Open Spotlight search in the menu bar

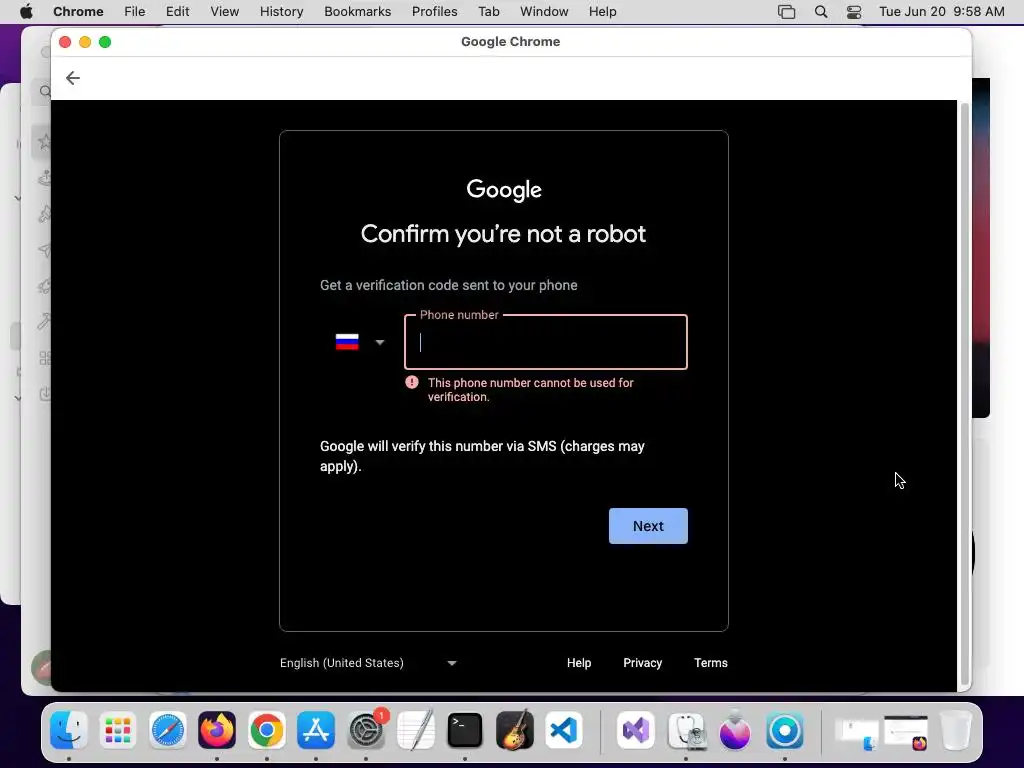click(x=821, y=12)
